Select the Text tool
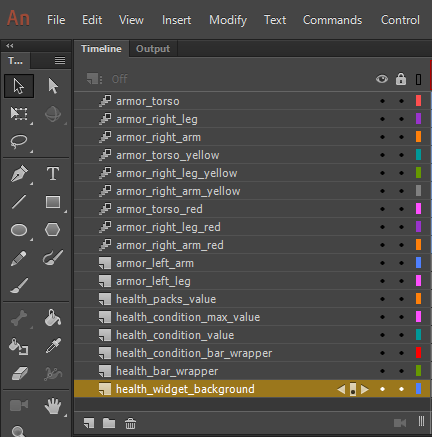Screen dimensions: 432x437 [x=53, y=174]
